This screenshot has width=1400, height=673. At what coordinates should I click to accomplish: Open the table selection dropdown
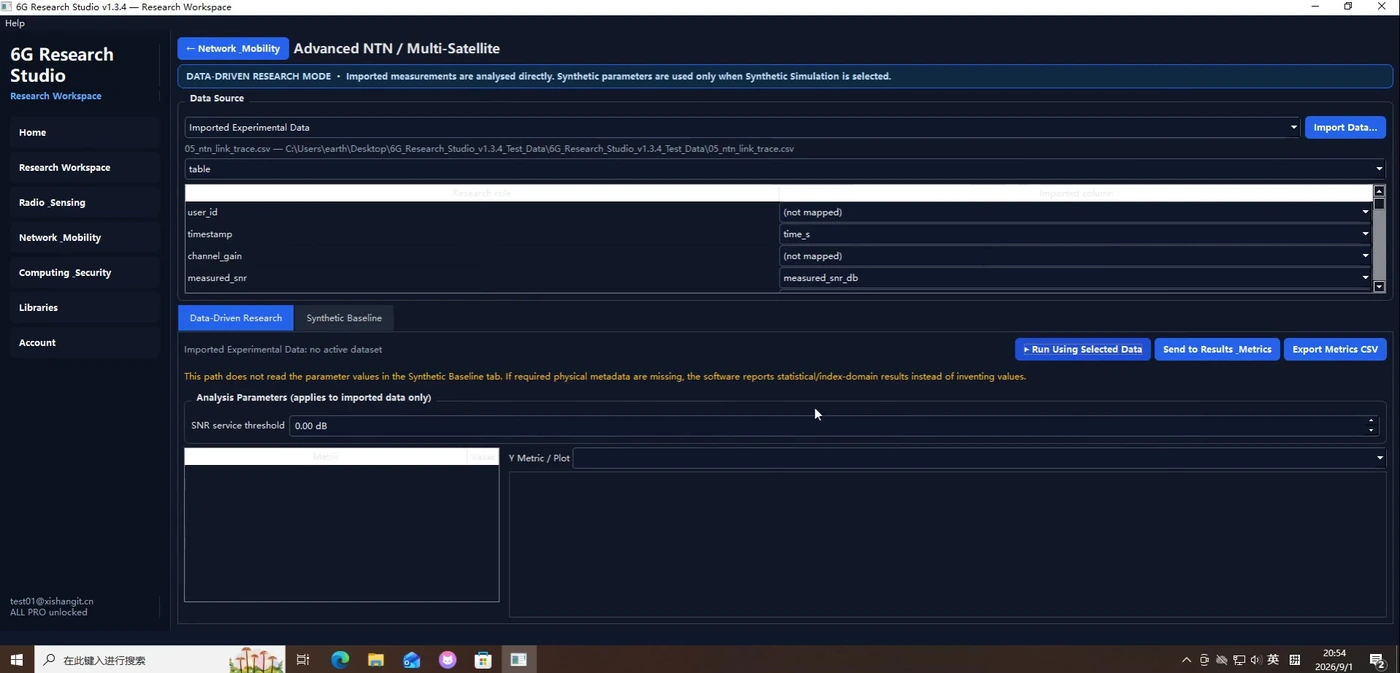coord(785,169)
